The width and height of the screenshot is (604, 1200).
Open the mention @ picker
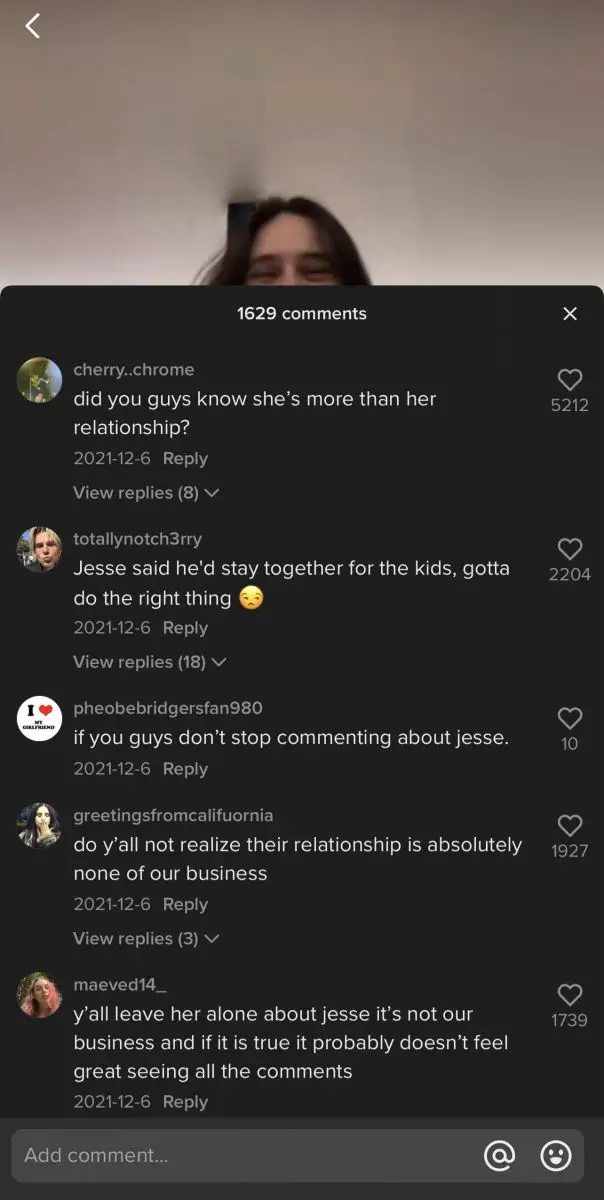[499, 1156]
